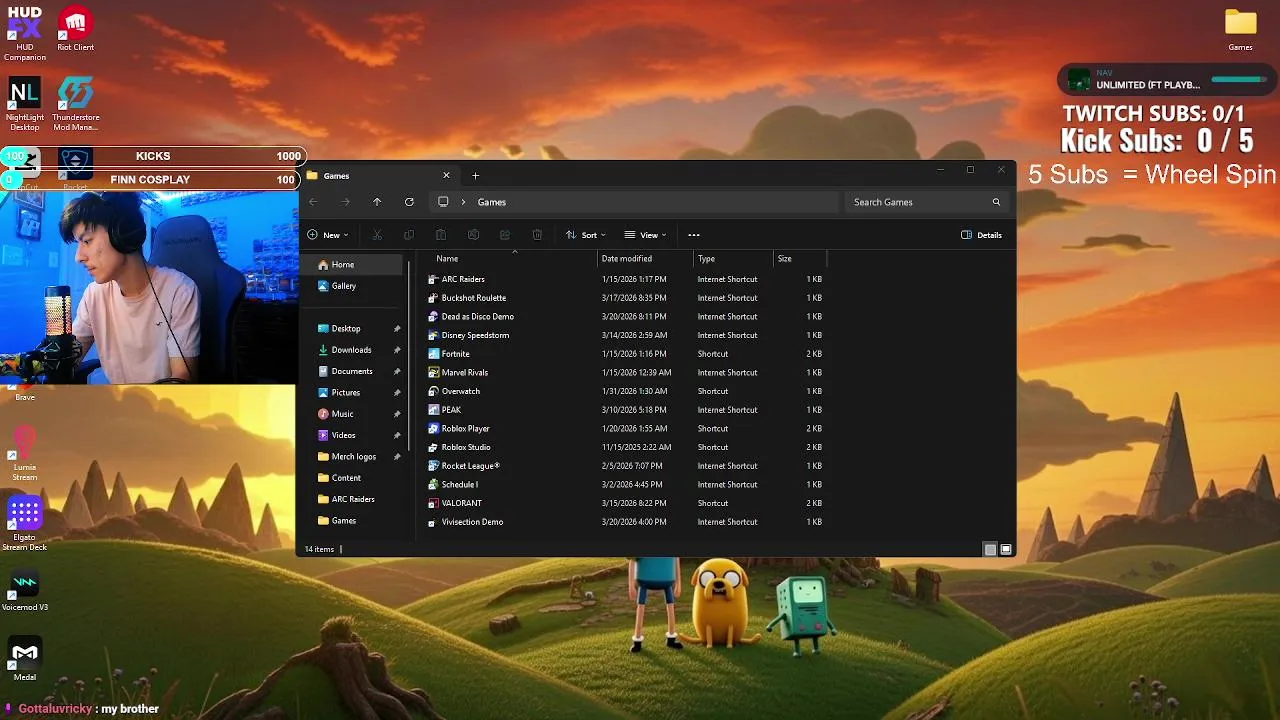This screenshot has height=720, width=1280.
Task: Open Lumia Stream desktop icon
Action: pyautogui.click(x=25, y=454)
